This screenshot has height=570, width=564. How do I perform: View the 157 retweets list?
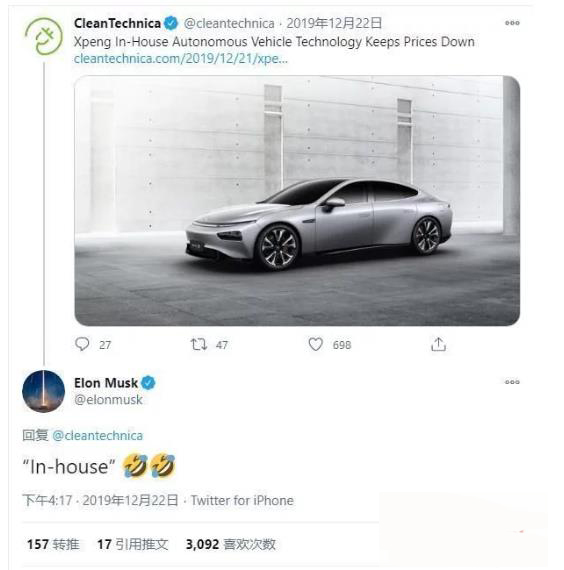(53, 544)
